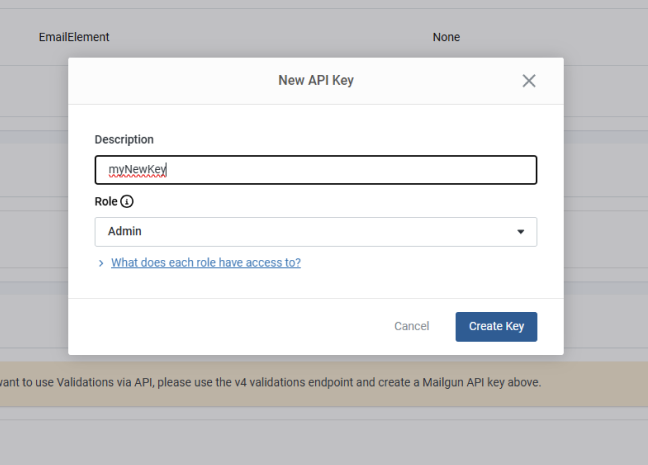Click the Validations API notice banner
Image resolution: width=648 pixels, height=465 pixels.
pyautogui.click(x=324, y=384)
